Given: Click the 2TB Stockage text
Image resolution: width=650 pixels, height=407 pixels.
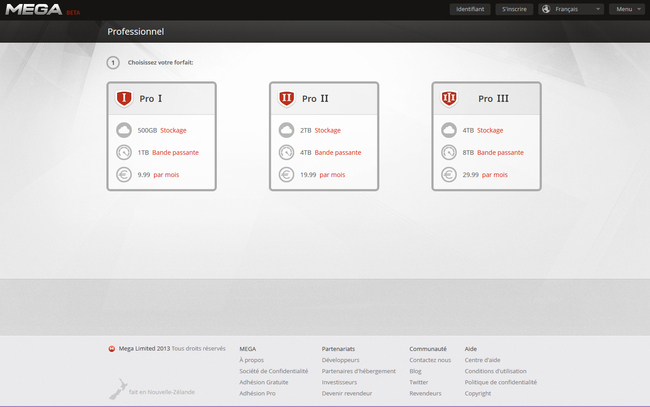Looking at the screenshot, I should [x=320, y=130].
